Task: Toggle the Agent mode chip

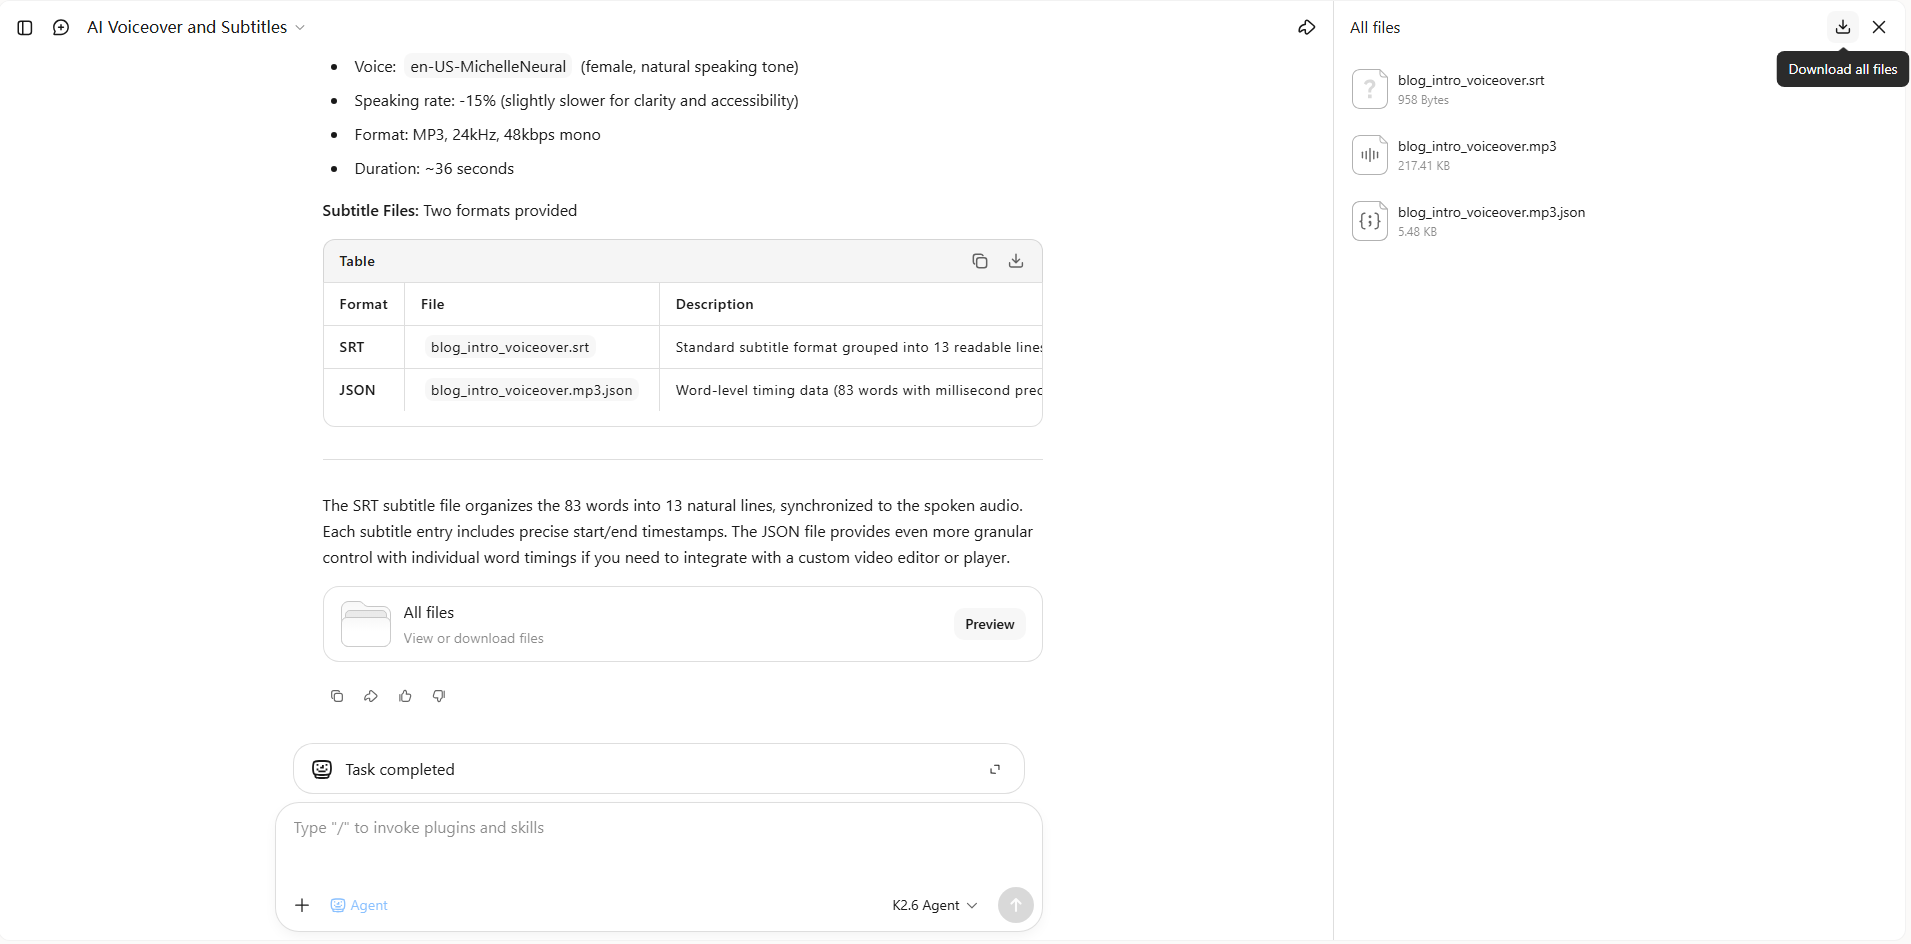Action: click(359, 905)
